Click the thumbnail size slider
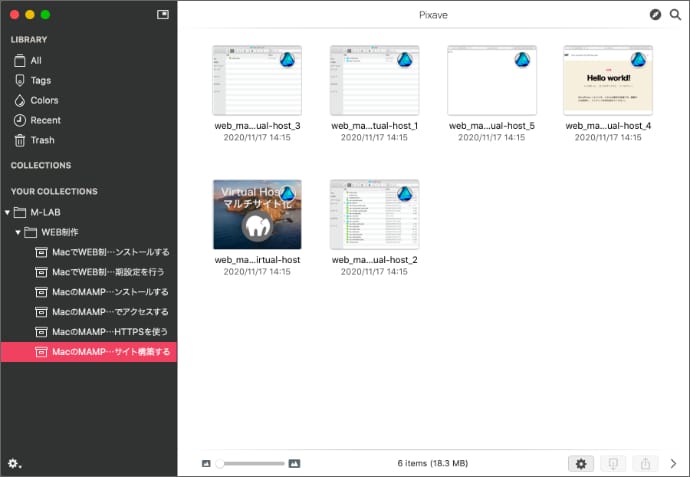The image size is (690, 477). click(250, 463)
